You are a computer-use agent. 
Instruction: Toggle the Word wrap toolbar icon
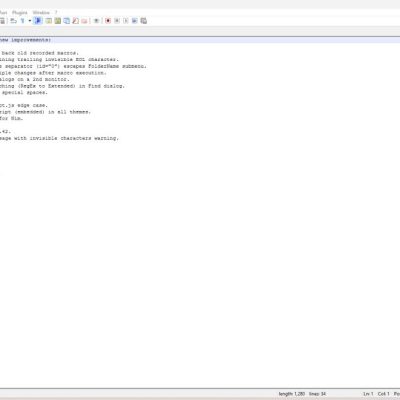point(13,21)
